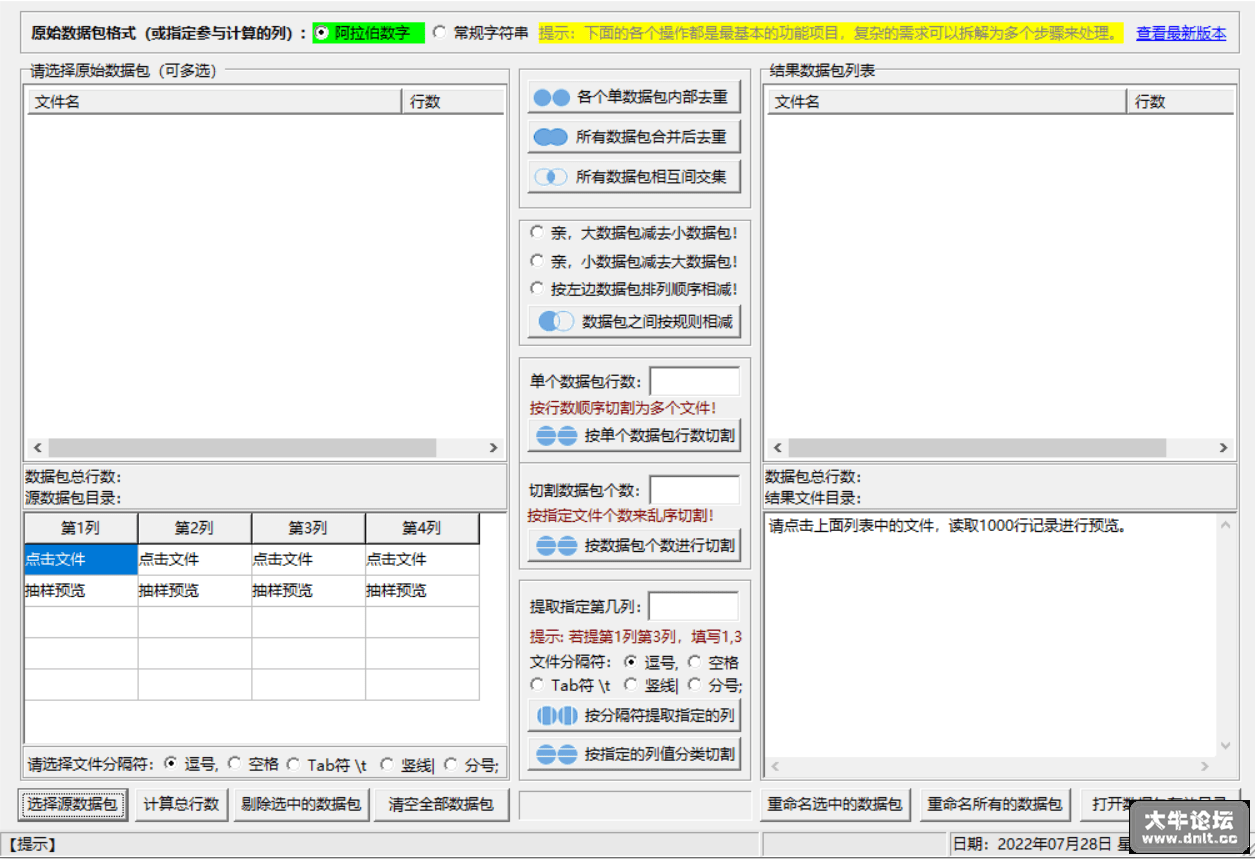Screen dimensions: 1255x859
Task: Click preview box horizontal scrollbar right arrow
Action: coord(1205,767)
